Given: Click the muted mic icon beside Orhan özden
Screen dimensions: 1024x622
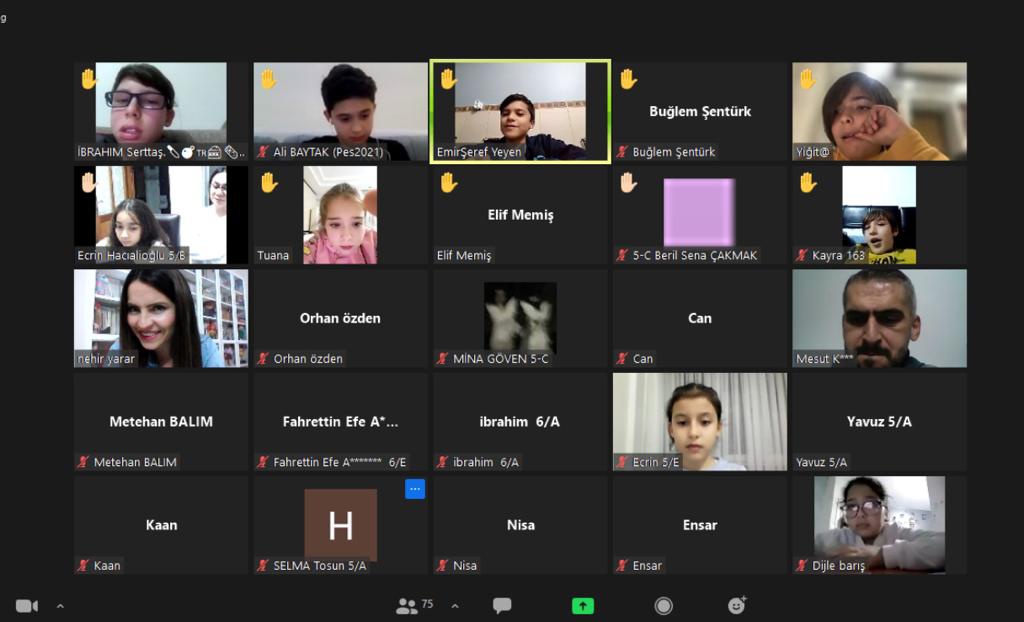Looking at the screenshot, I should (263, 359).
